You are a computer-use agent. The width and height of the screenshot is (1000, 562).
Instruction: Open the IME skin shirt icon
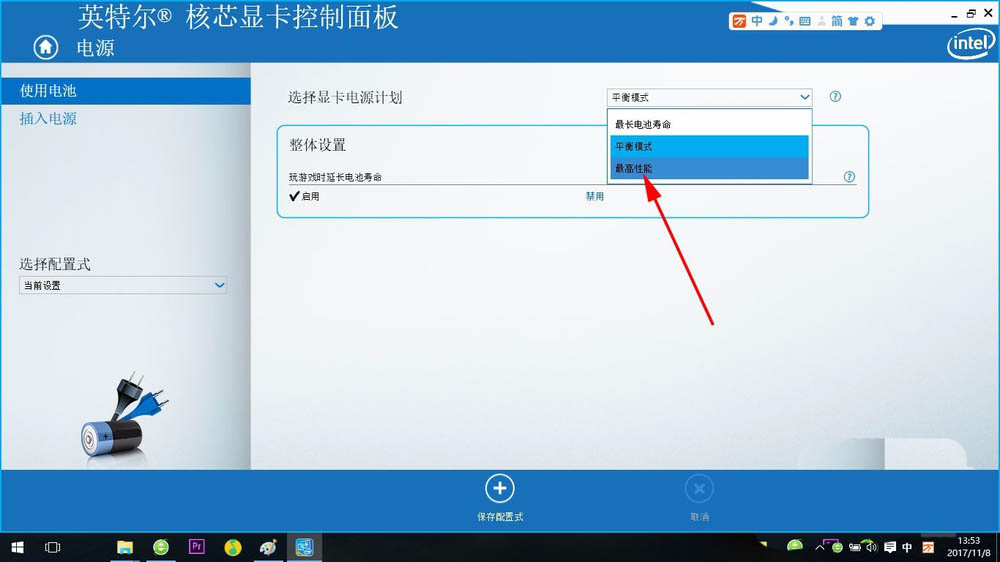tap(853, 21)
